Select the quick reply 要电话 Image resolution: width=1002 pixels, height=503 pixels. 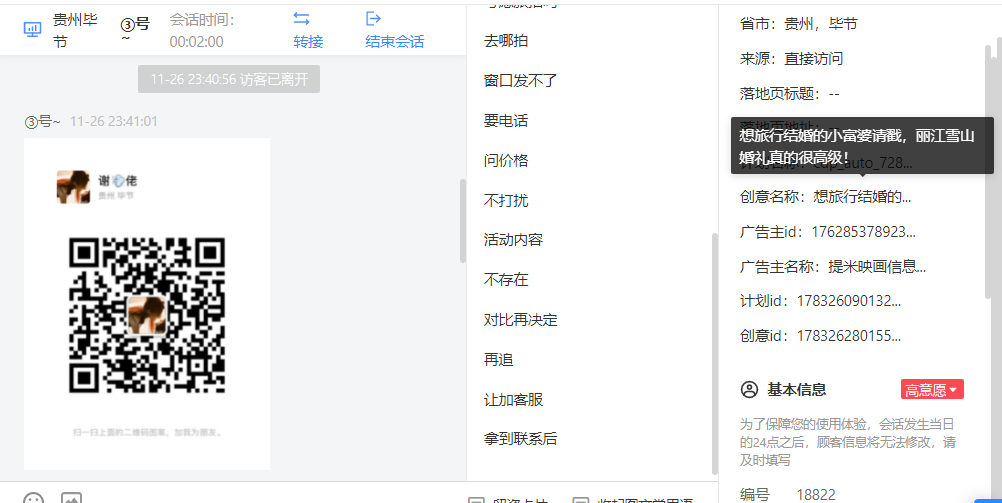(505, 120)
